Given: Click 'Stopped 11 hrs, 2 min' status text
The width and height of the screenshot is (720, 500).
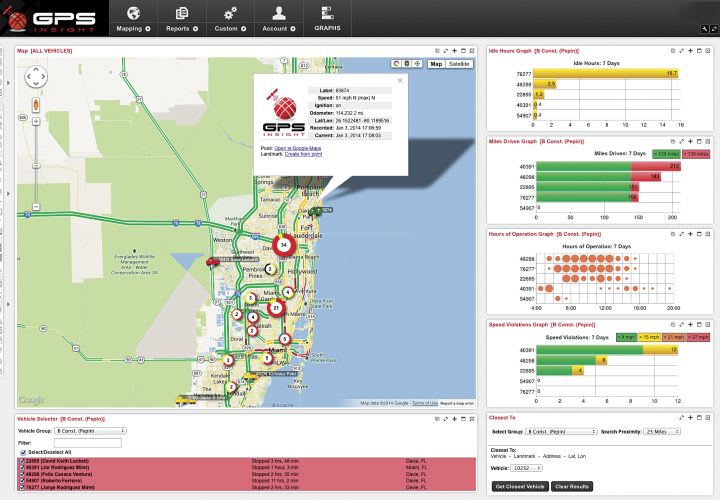Looking at the screenshot, I should (x=275, y=481).
